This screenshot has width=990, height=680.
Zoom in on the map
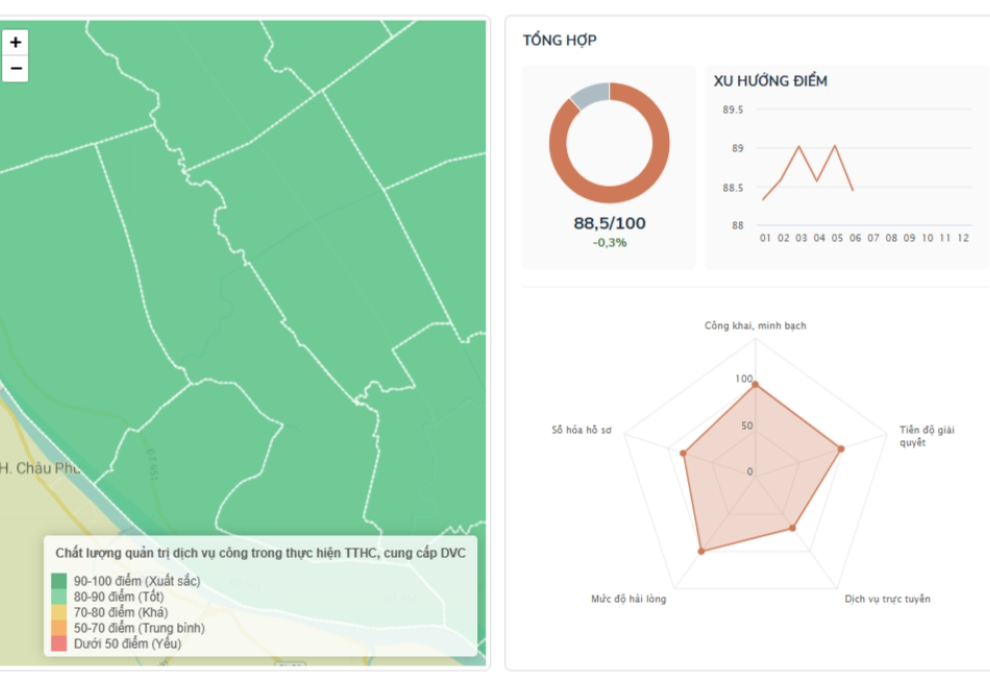click(15, 42)
